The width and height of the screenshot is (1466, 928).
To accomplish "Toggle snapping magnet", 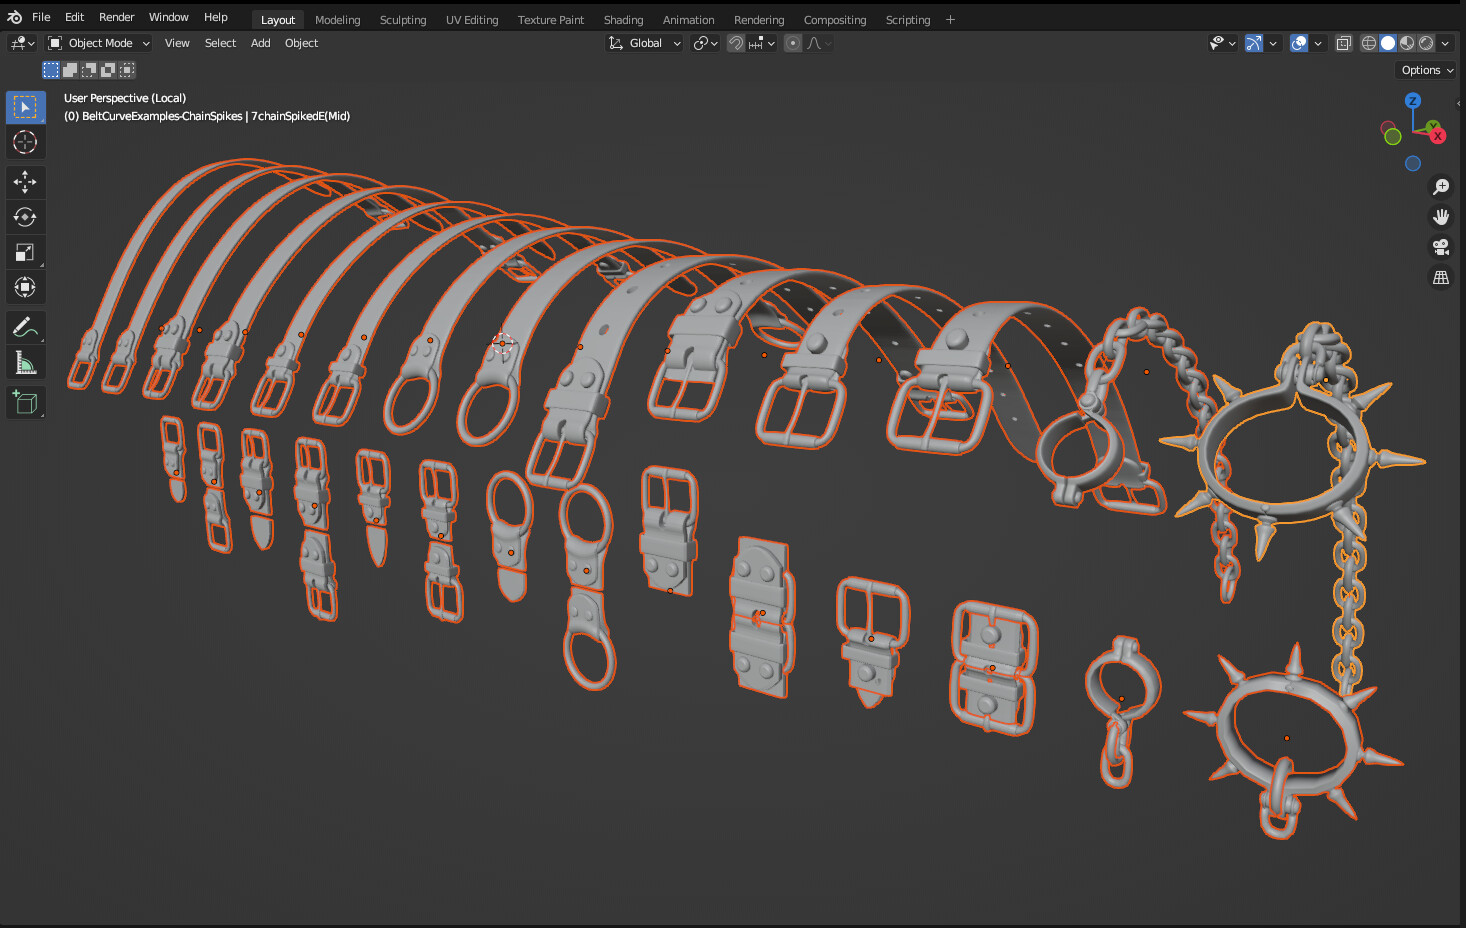I will click(736, 43).
